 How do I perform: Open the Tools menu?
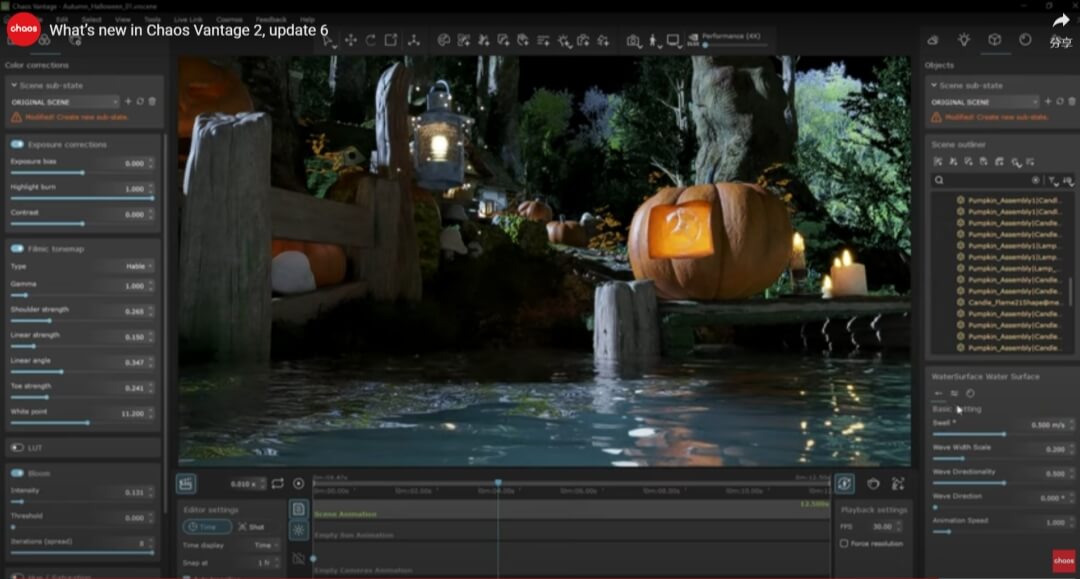pyautogui.click(x=152, y=19)
